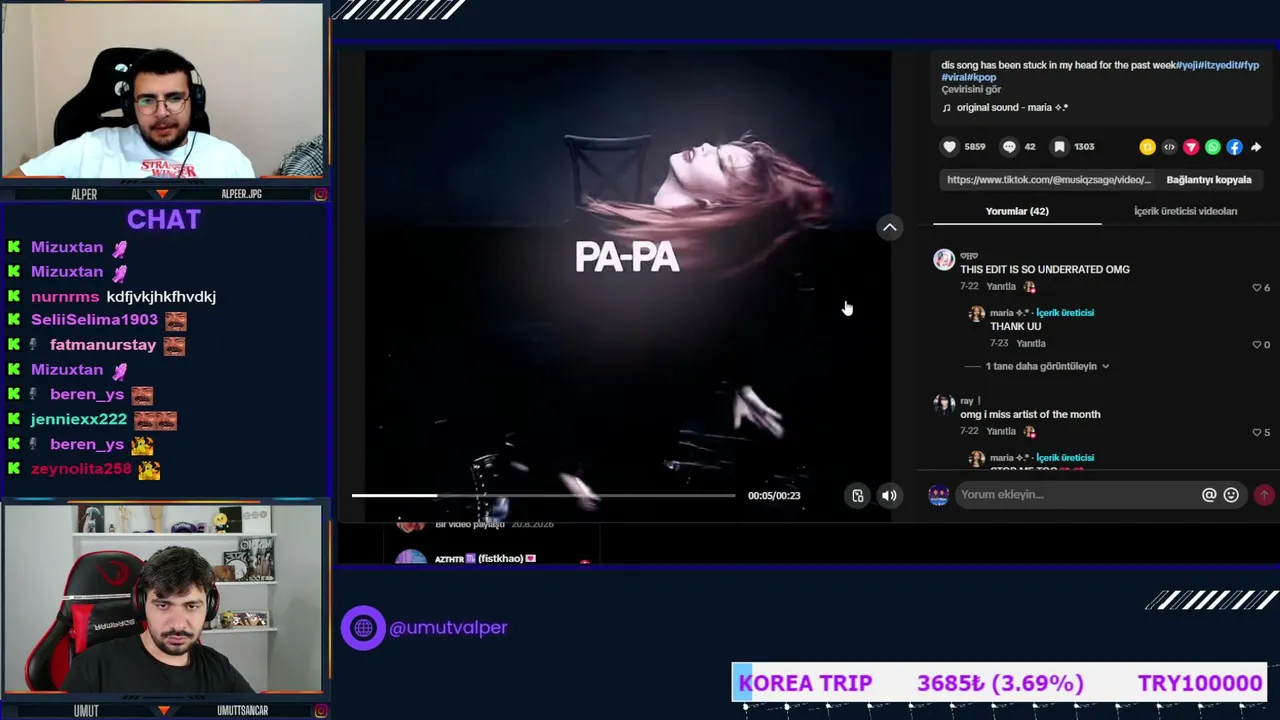Click Yanıtla under 'THANK UU' reply

1031,344
